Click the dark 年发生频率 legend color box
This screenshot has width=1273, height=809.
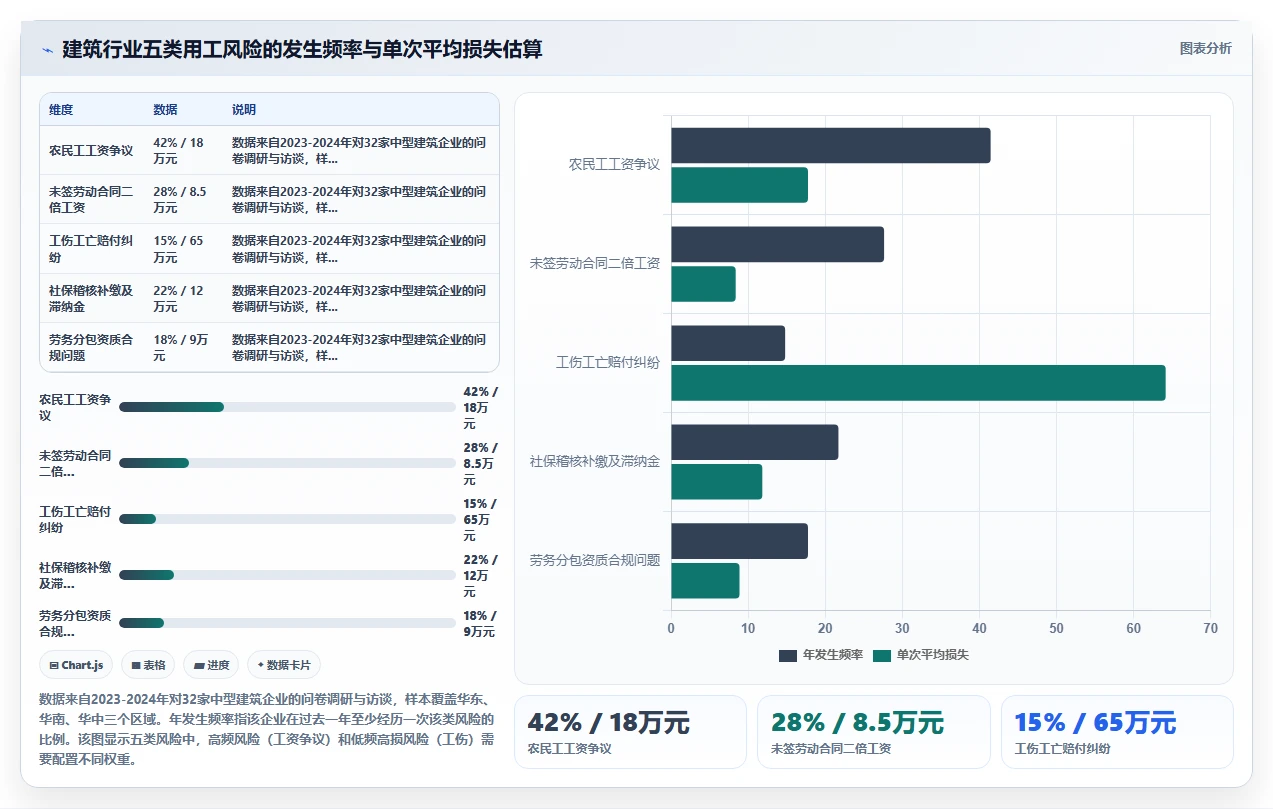coord(788,656)
